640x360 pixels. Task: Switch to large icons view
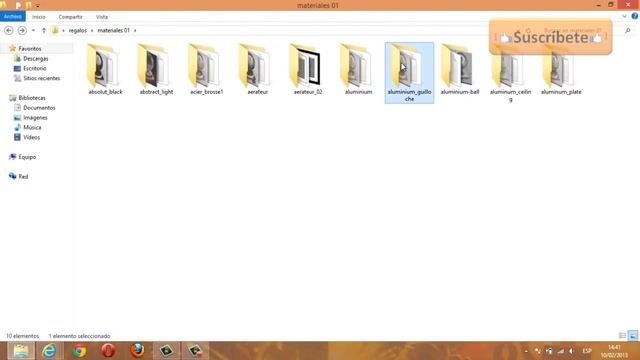tap(633, 336)
